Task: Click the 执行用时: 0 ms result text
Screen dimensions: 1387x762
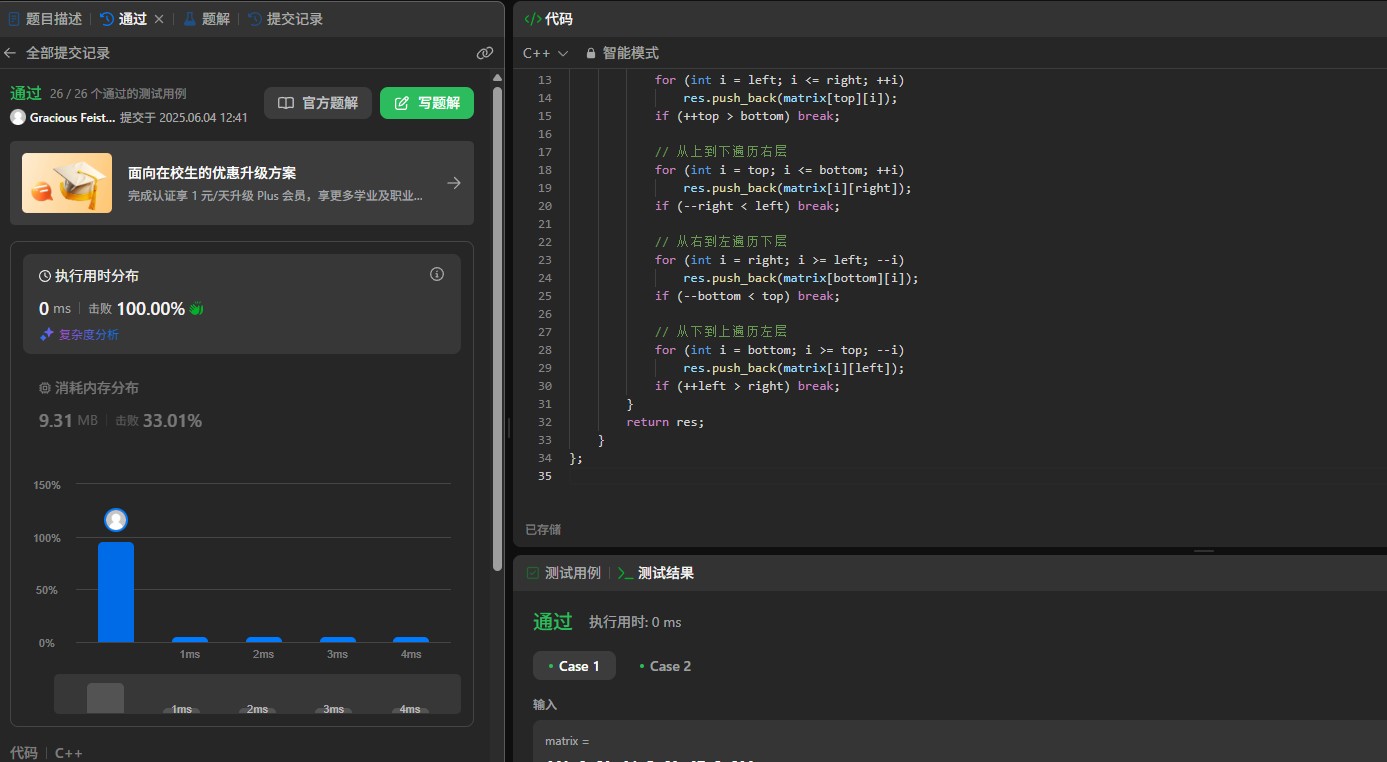Action: tap(635, 622)
